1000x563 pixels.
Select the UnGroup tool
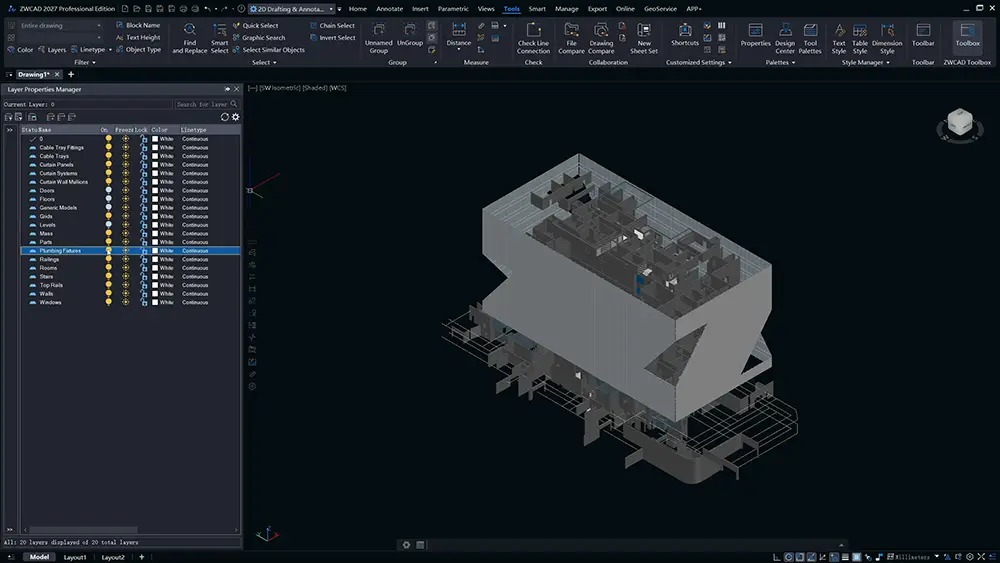[x=409, y=34]
